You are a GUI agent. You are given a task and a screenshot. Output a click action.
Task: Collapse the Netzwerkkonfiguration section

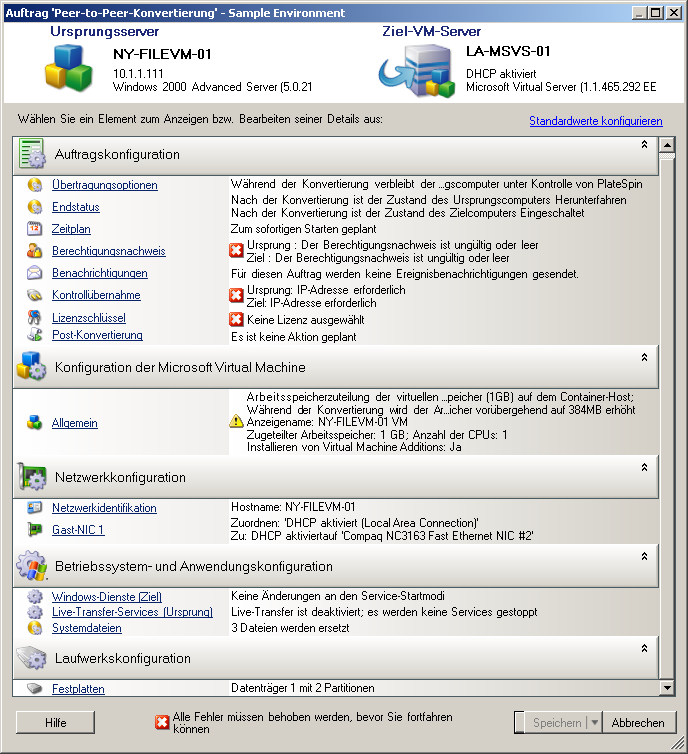(x=644, y=467)
